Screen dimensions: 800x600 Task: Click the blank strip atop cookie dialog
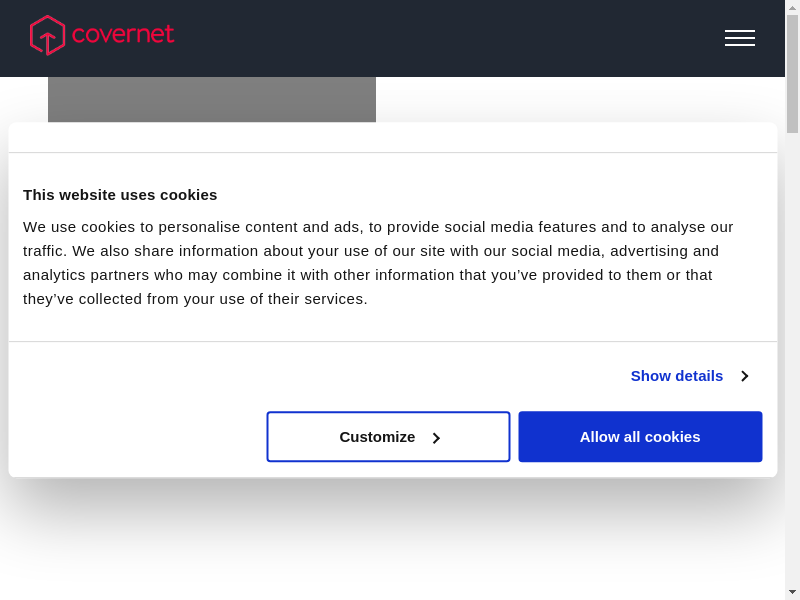click(392, 137)
